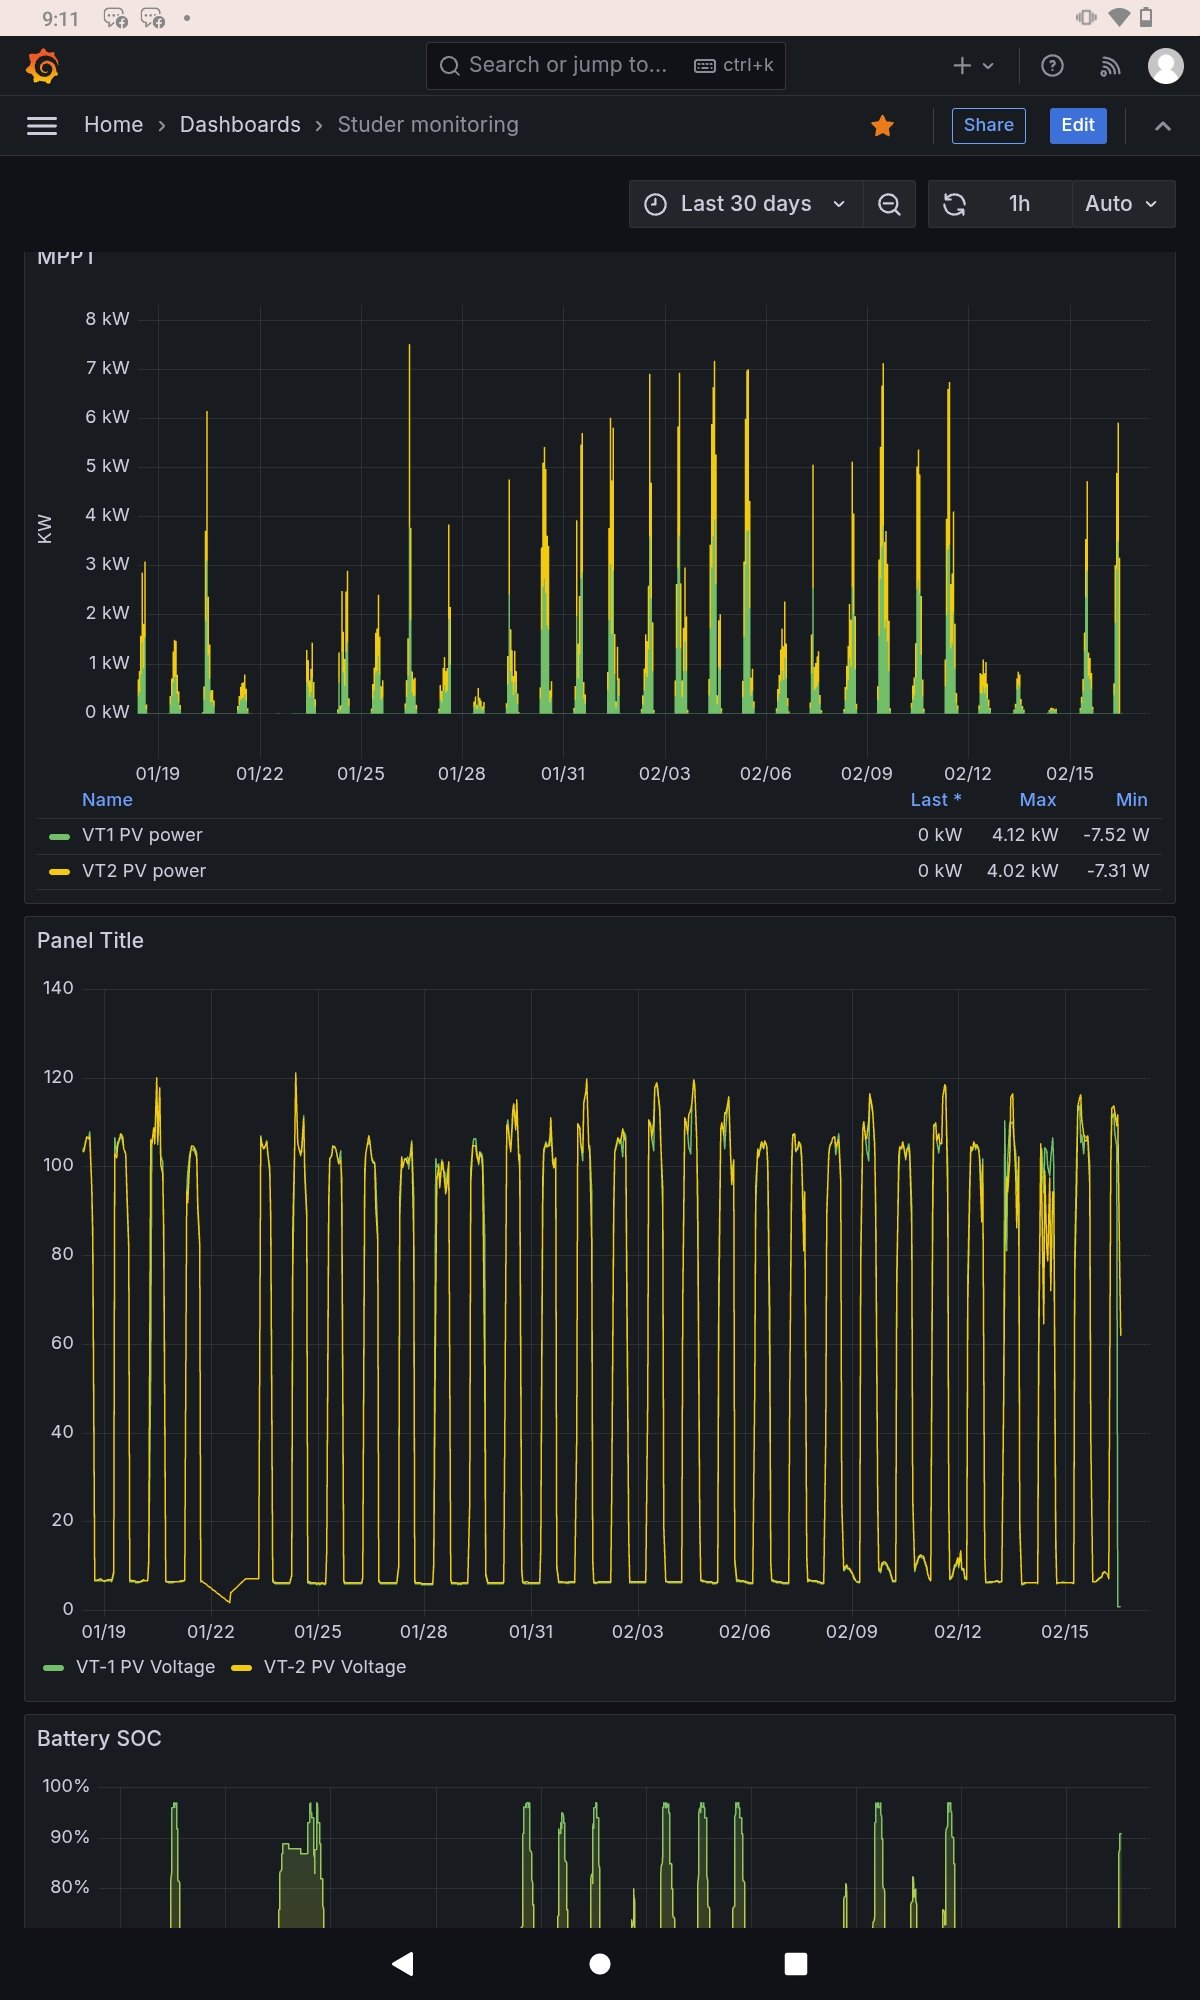
Task: Navigate to the Home breadcrumb
Action: [x=113, y=125]
